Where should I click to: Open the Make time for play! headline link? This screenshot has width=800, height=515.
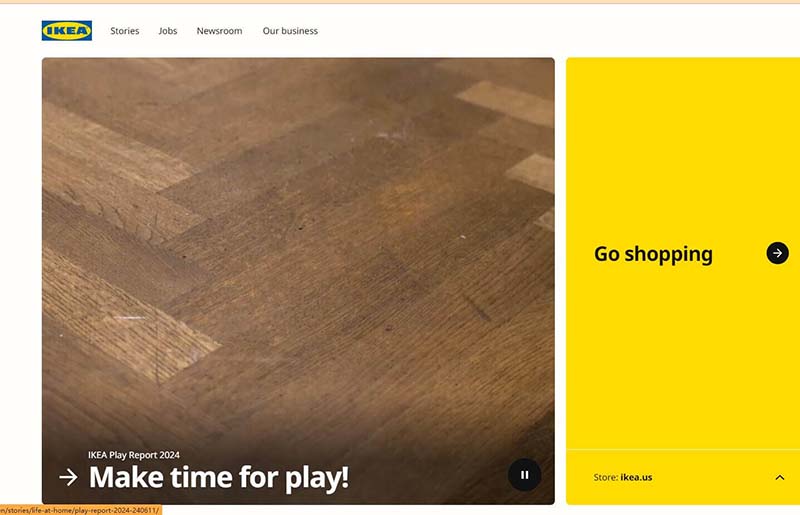pyautogui.click(x=219, y=478)
